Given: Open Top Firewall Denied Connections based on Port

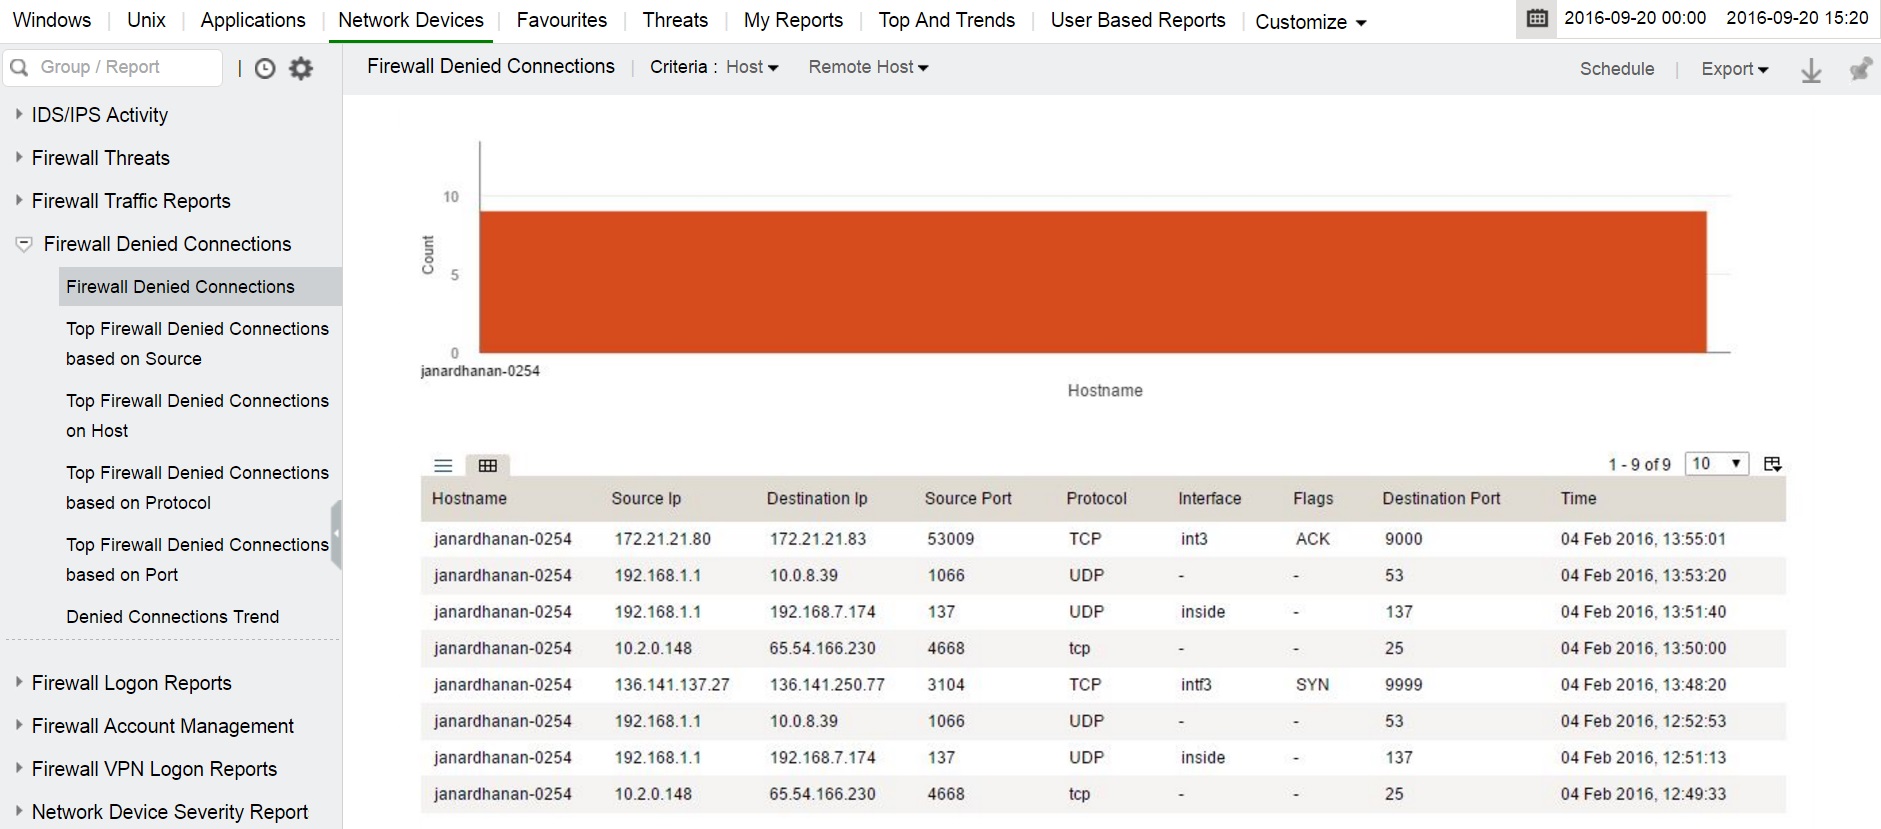Looking at the screenshot, I should [197, 560].
